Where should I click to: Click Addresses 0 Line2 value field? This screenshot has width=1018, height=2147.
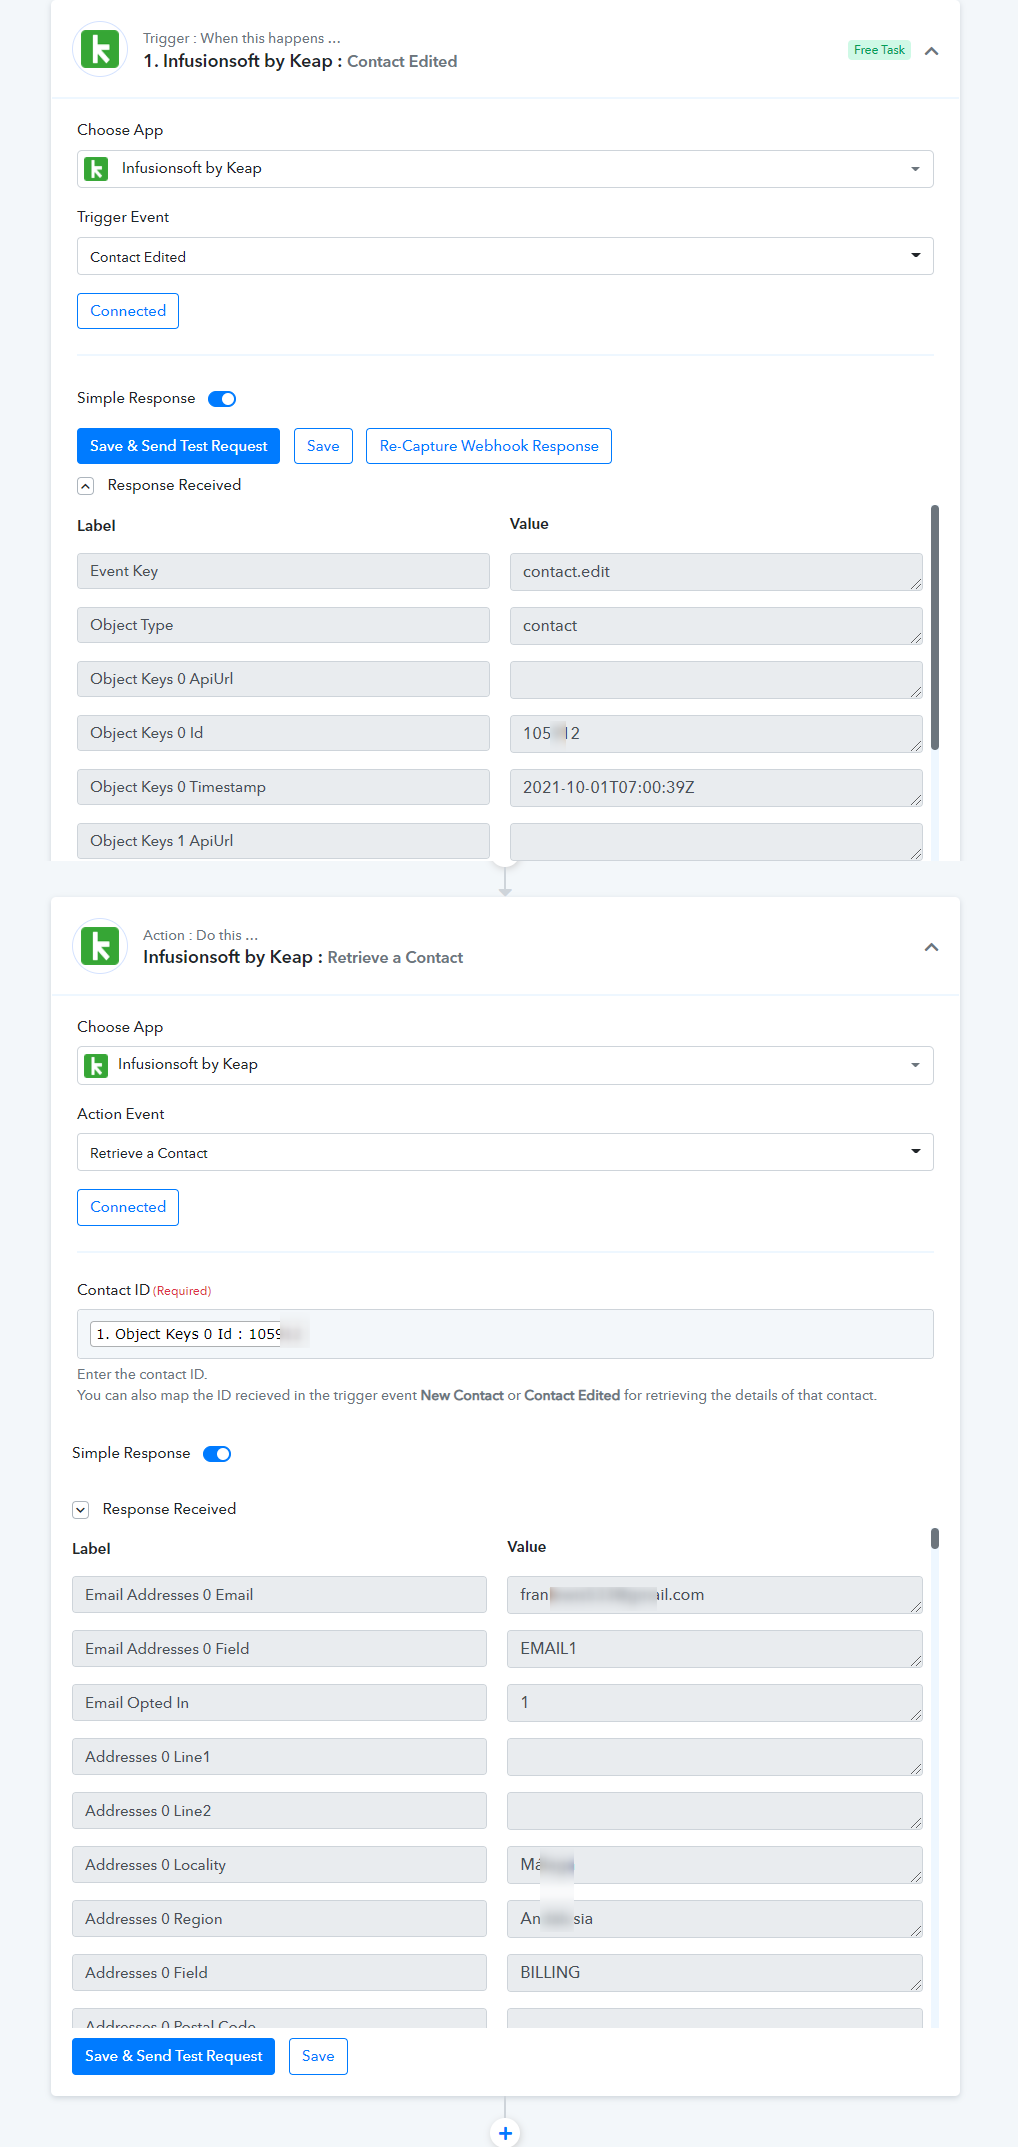click(x=714, y=1811)
